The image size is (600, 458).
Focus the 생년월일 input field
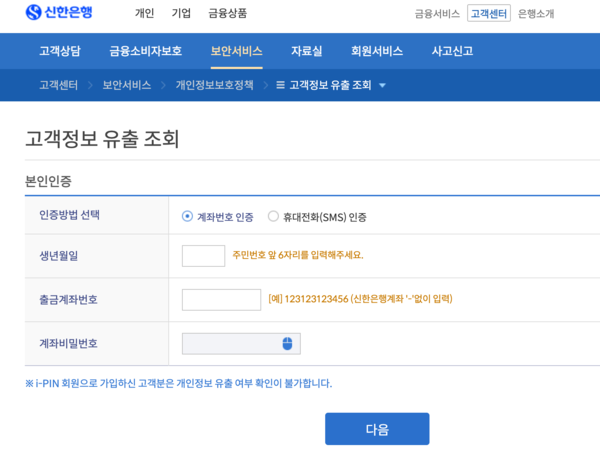(x=203, y=256)
